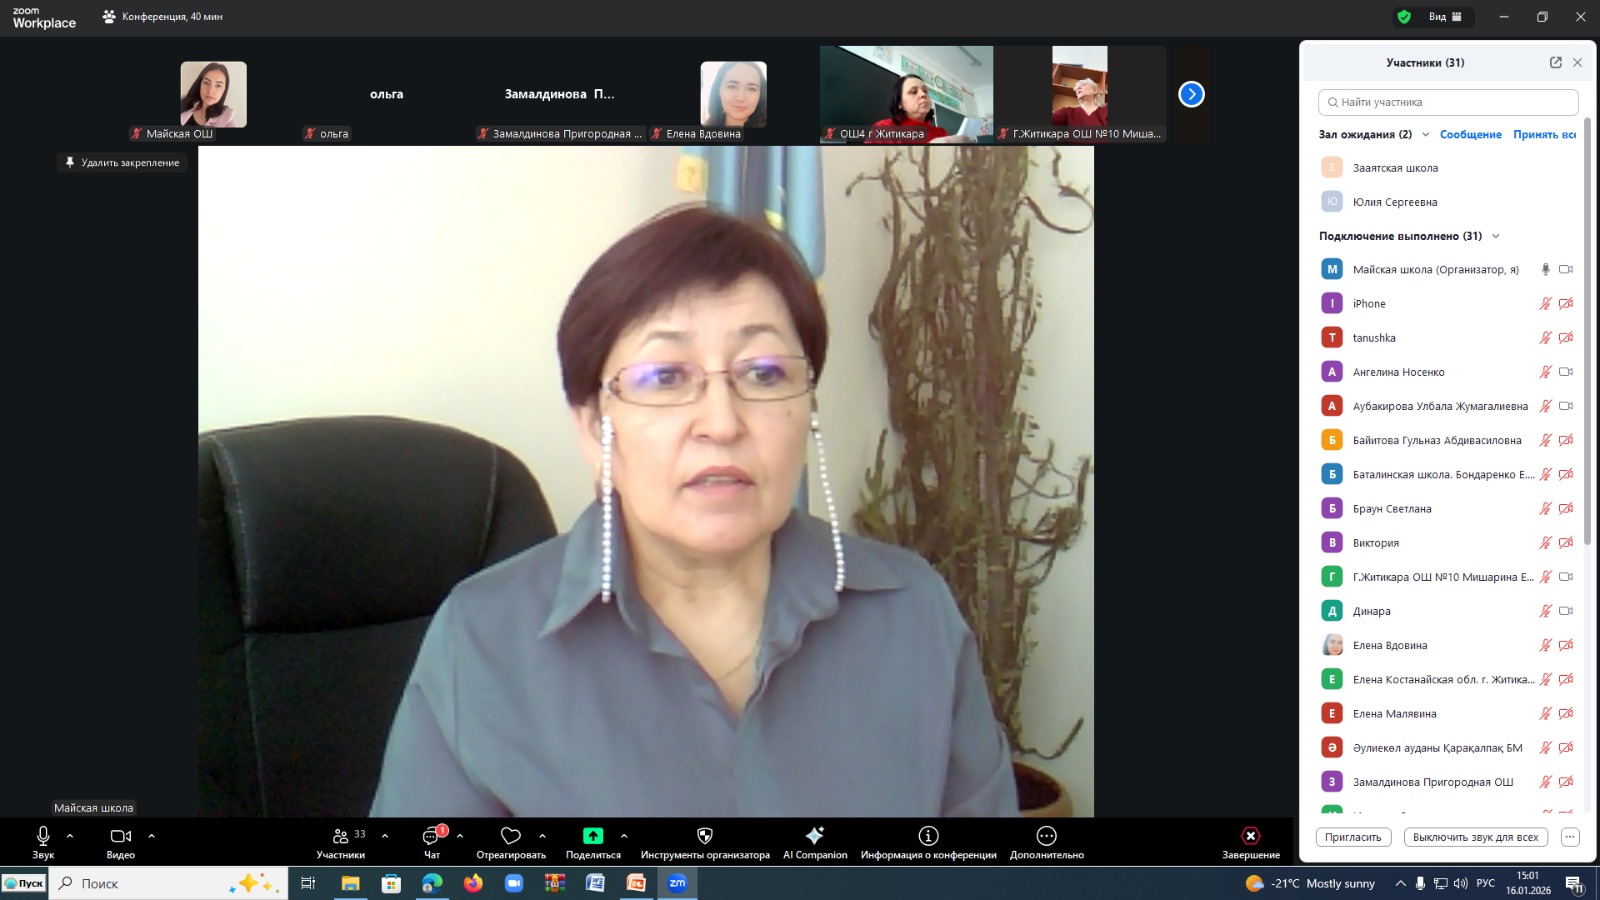Pop out the participants panel
The width and height of the screenshot is (1600, 900).
pos(1555,63)
